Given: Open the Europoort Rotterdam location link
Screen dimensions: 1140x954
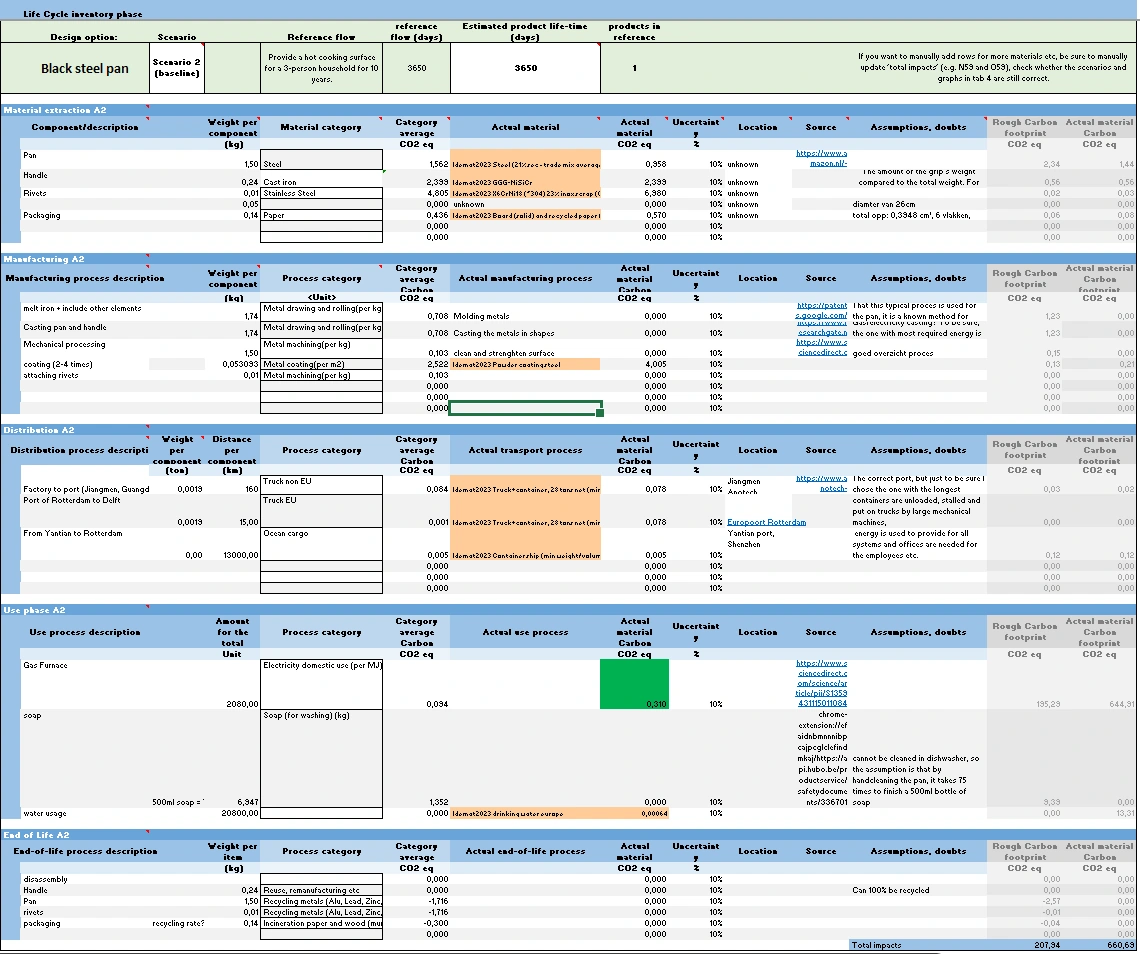Looking at the screenshot, I should (766, 522).
